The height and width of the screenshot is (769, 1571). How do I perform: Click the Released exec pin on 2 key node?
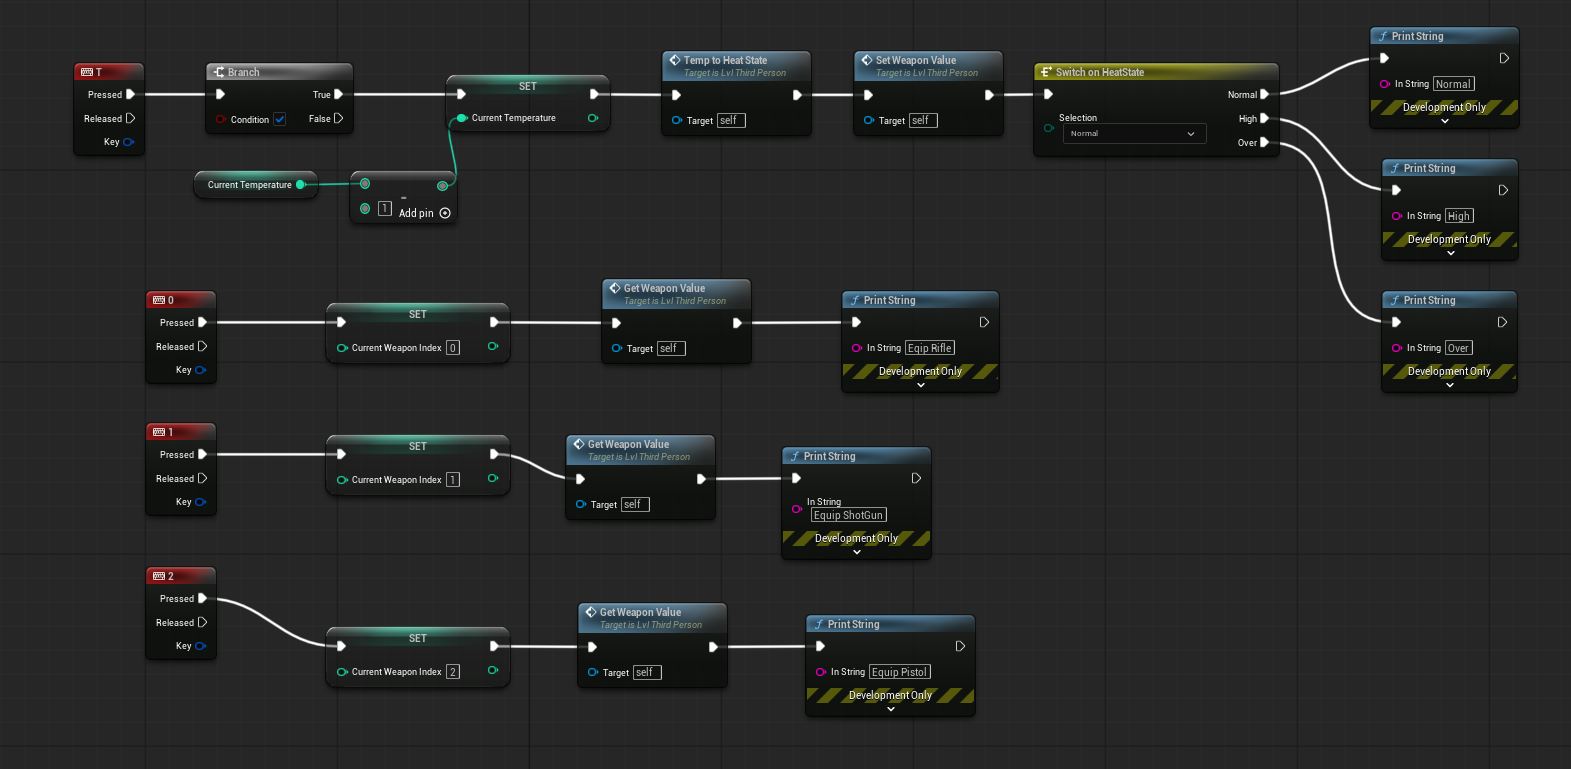point(202,622)
